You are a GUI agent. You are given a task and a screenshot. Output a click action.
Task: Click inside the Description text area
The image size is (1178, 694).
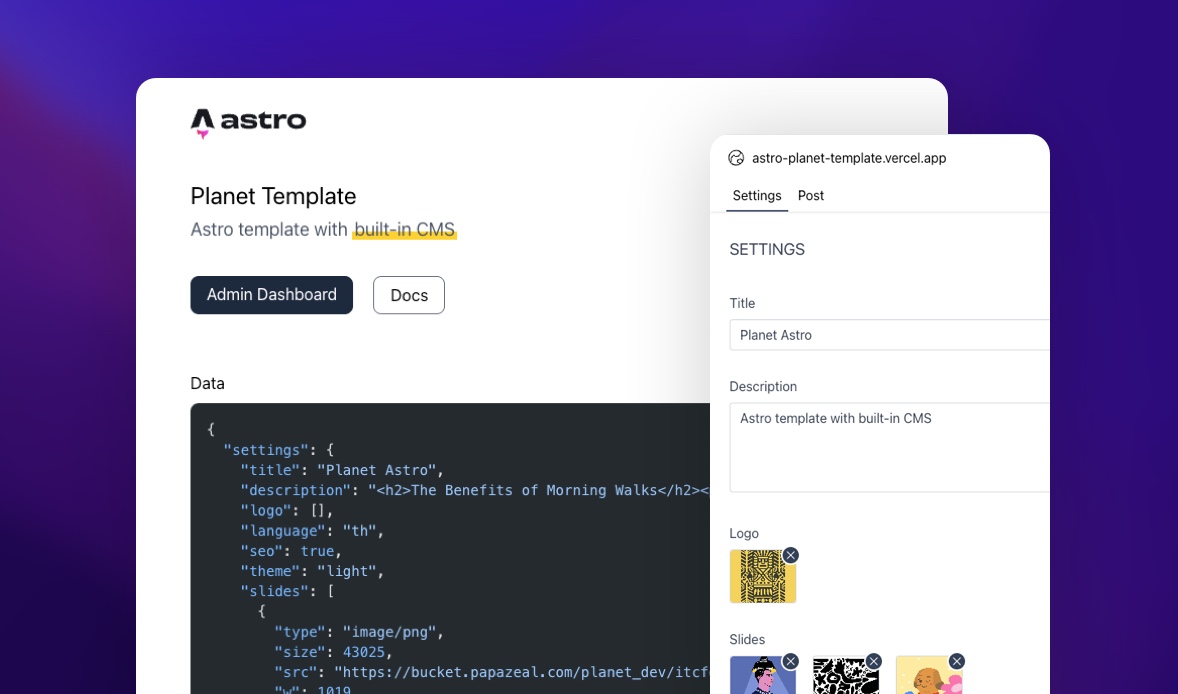click(890, 448)
